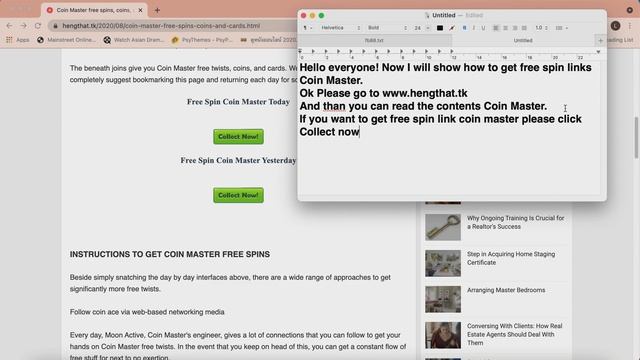The image size is (640, 360).
Task: Click the tab stop at ruler mark 12
Action: pos(452,51)
